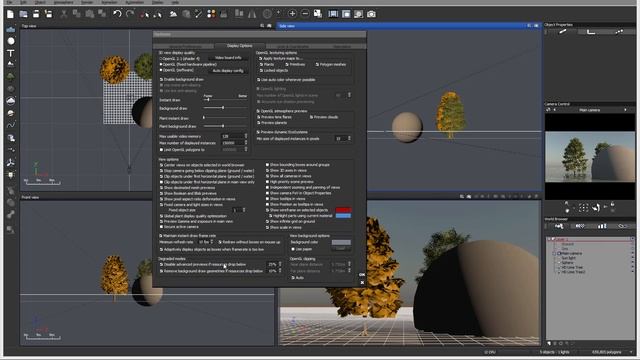Click the mirror triangles icon in top toolbar
The image size is (640, 360).
252,14
